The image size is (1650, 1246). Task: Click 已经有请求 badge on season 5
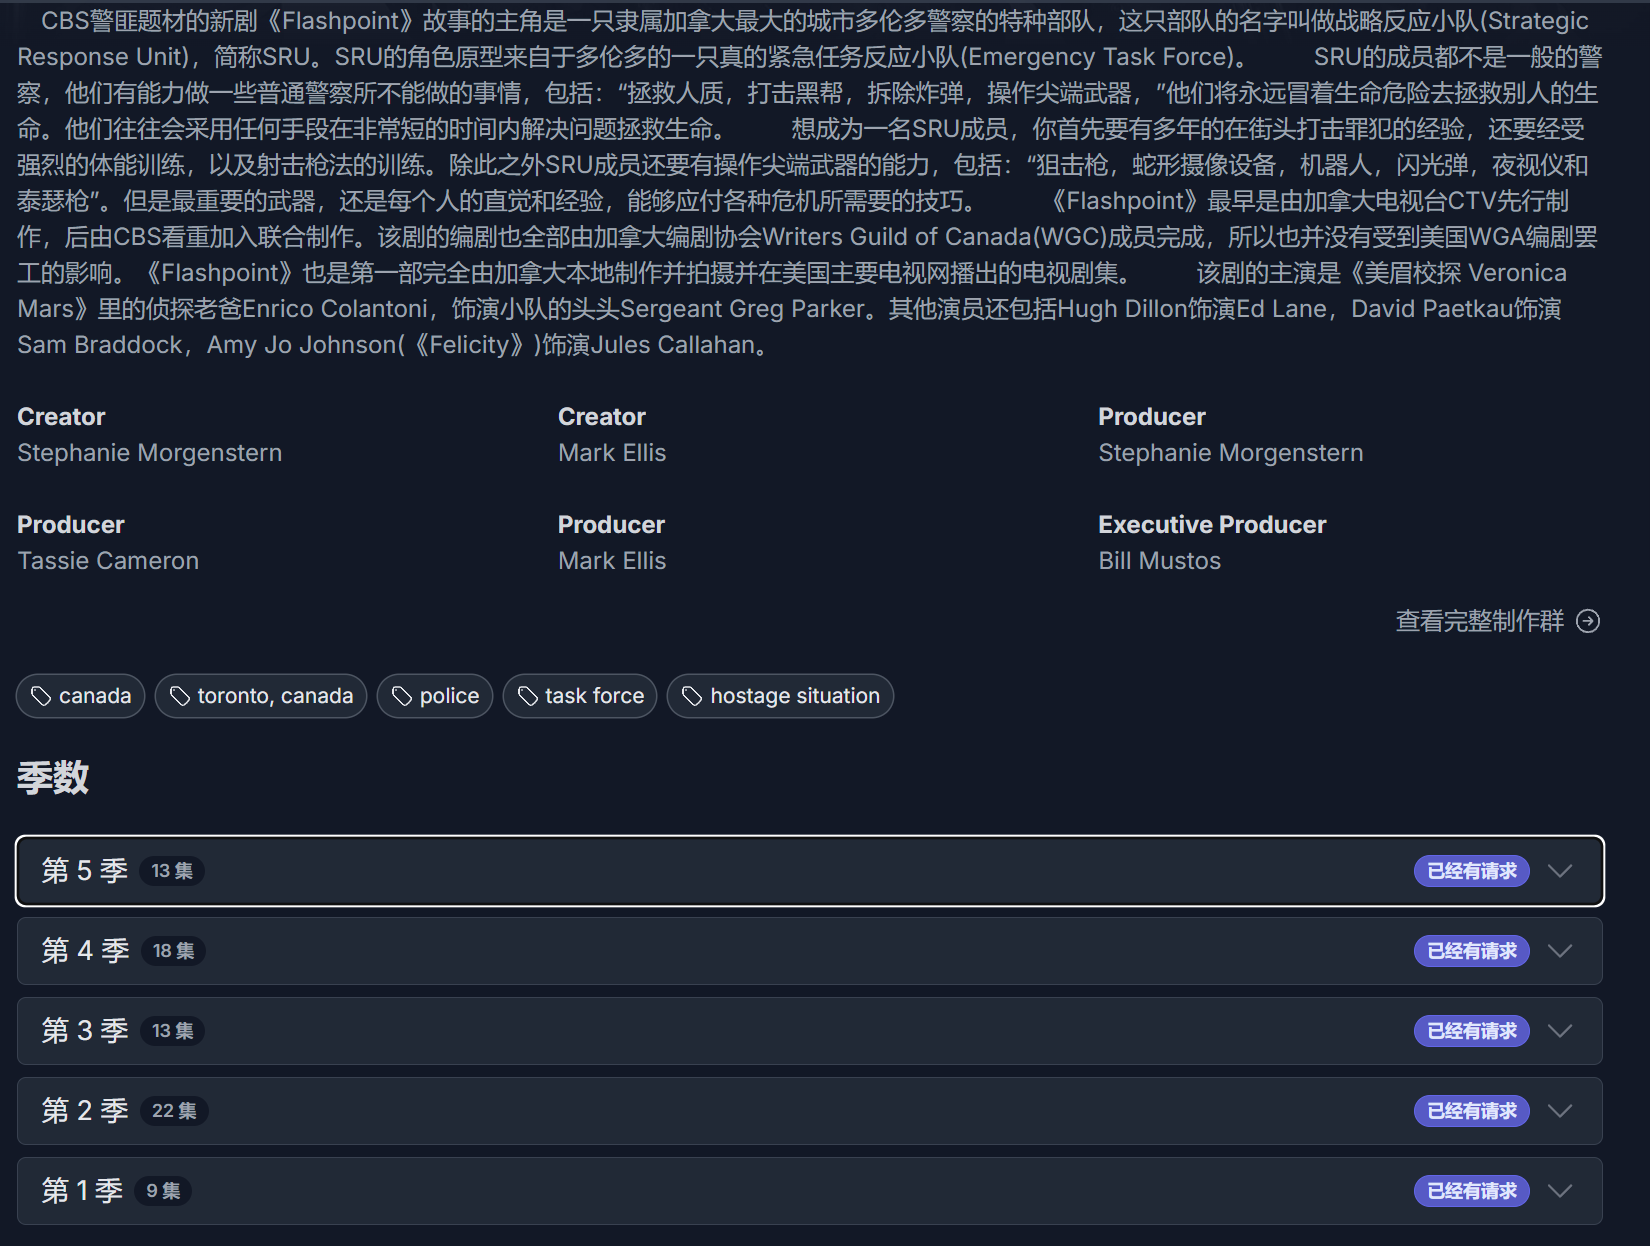1472,871
